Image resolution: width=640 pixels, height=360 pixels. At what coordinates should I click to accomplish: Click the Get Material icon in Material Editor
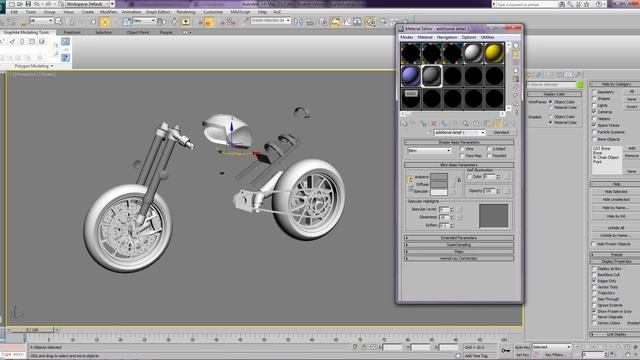pos(404,123)
